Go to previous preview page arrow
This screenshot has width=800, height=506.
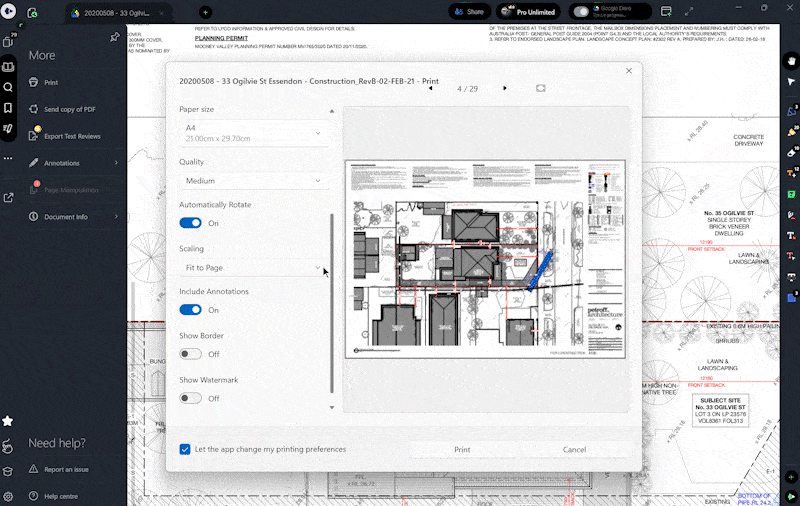click(431, 88)
